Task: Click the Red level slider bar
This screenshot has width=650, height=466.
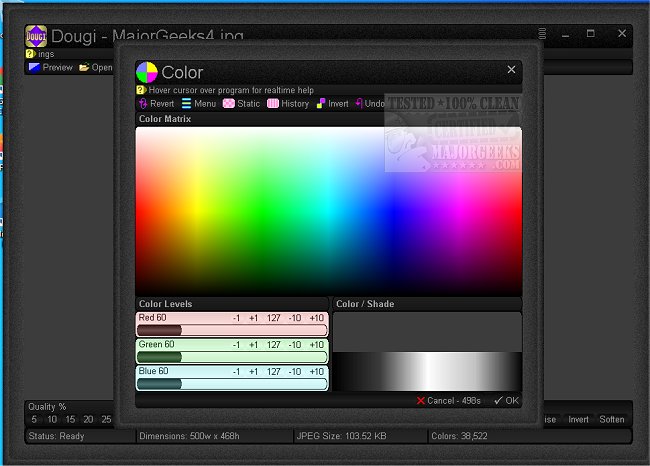Action: pos(232,330)
